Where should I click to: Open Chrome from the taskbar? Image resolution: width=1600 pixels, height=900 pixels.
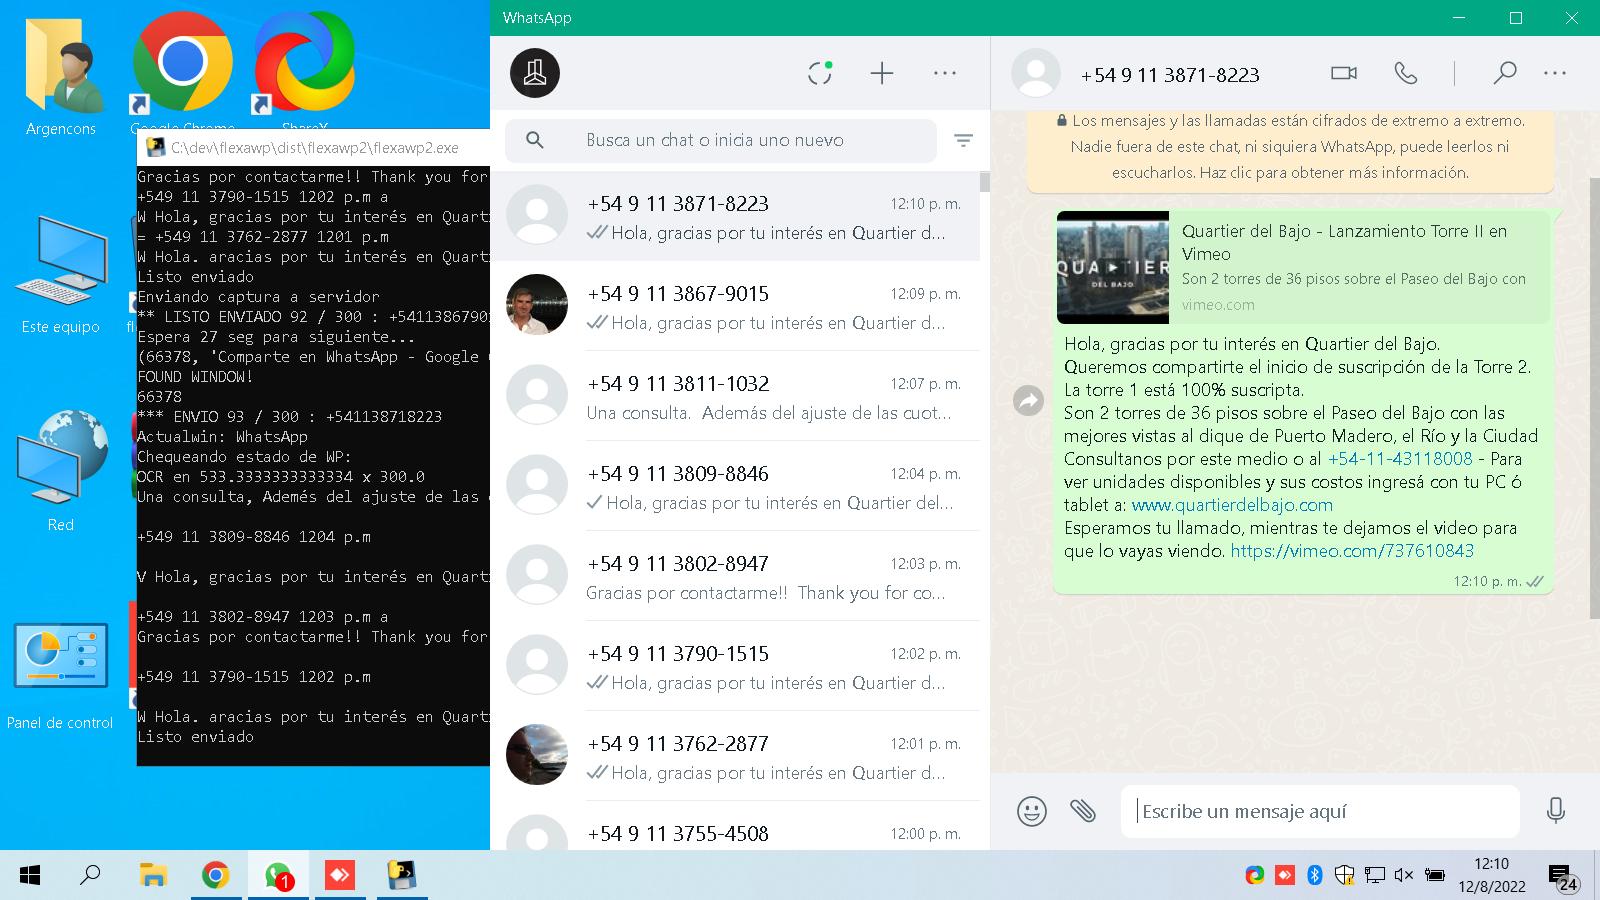215,876
